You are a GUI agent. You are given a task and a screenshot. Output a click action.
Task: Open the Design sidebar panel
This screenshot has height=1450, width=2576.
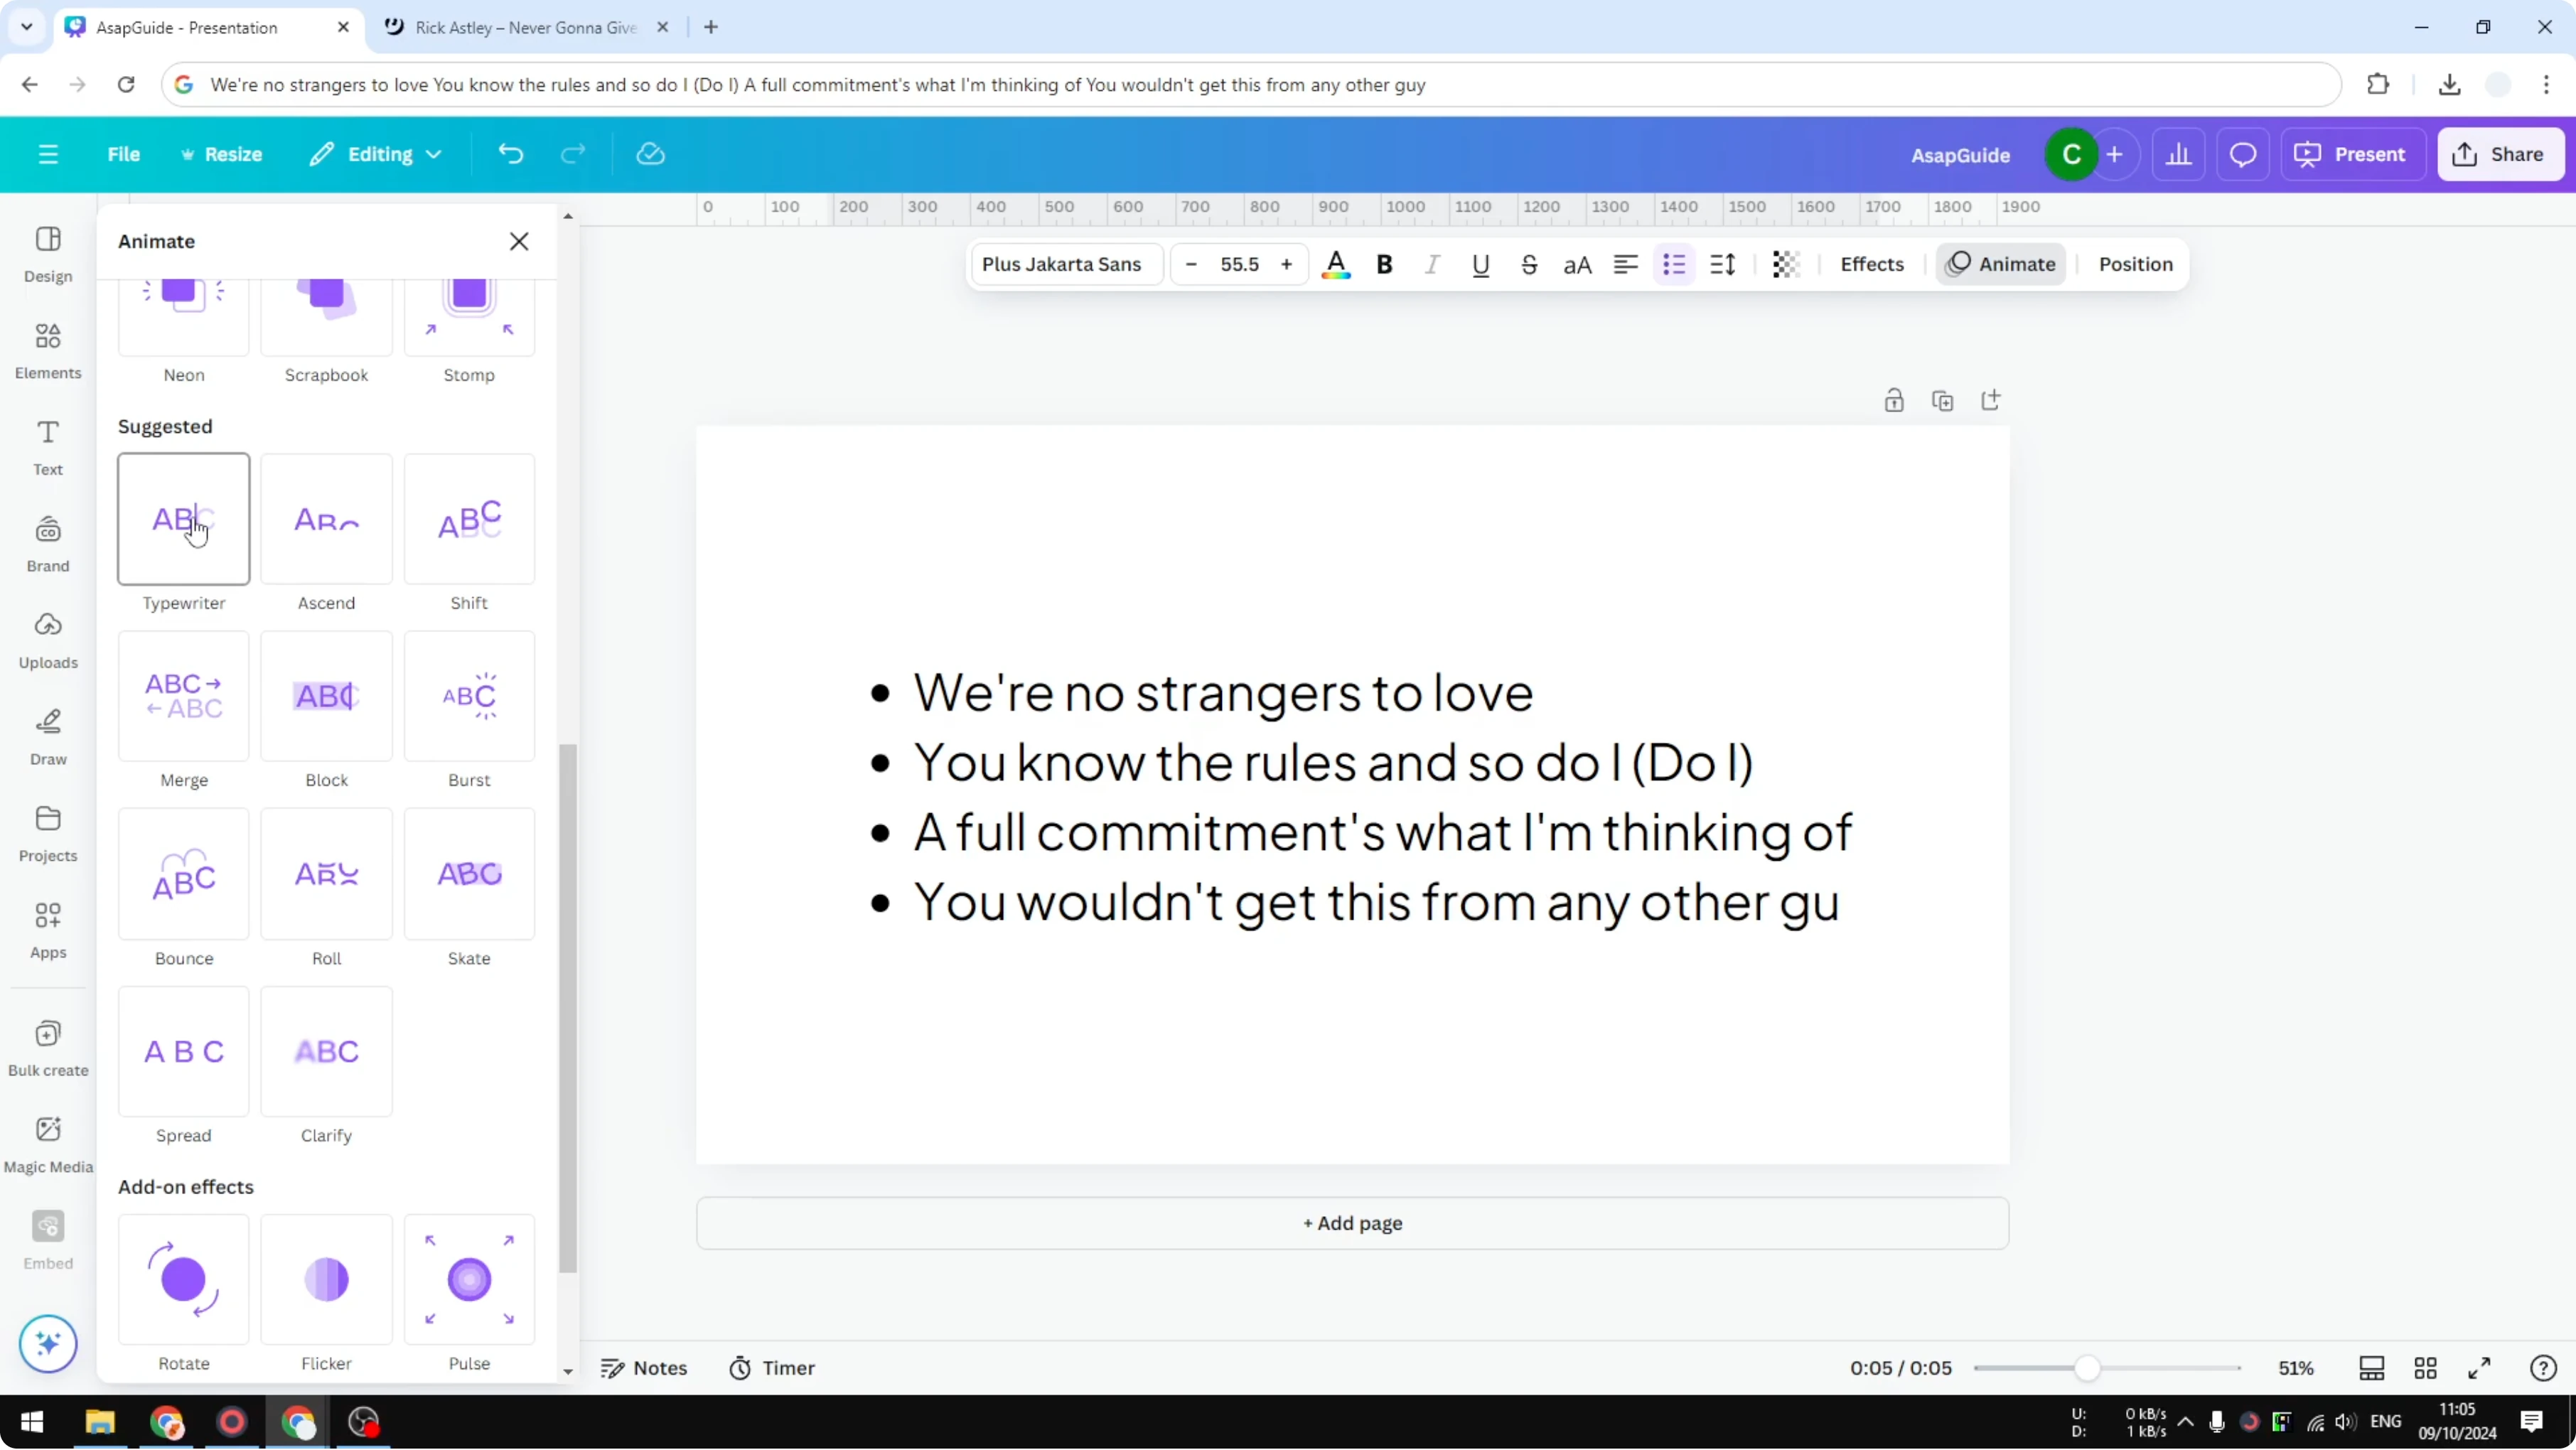click(x=48, y=255)
